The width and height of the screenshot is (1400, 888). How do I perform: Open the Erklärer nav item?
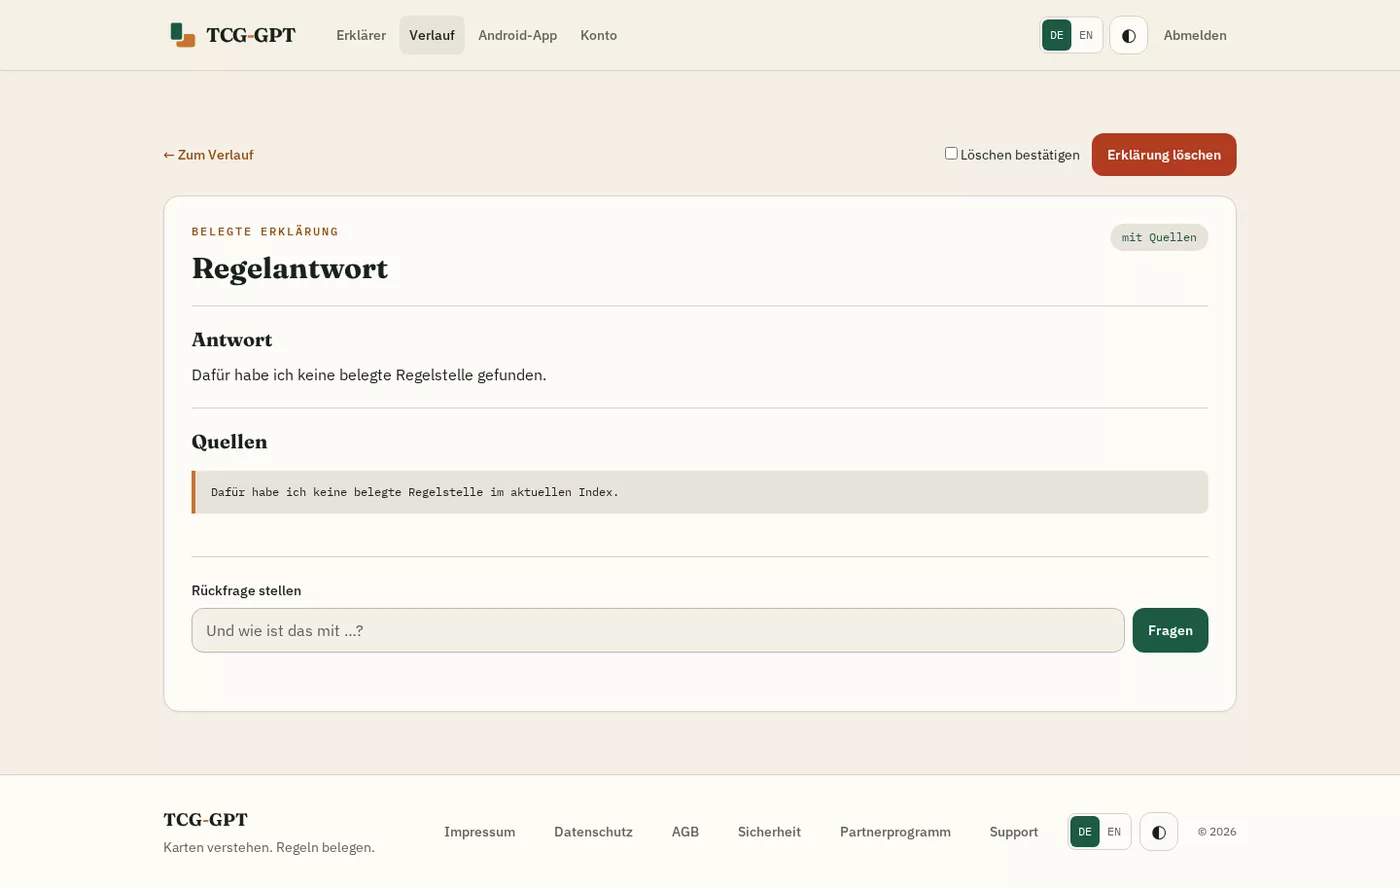pyautogui.click(x=361, y=35)
